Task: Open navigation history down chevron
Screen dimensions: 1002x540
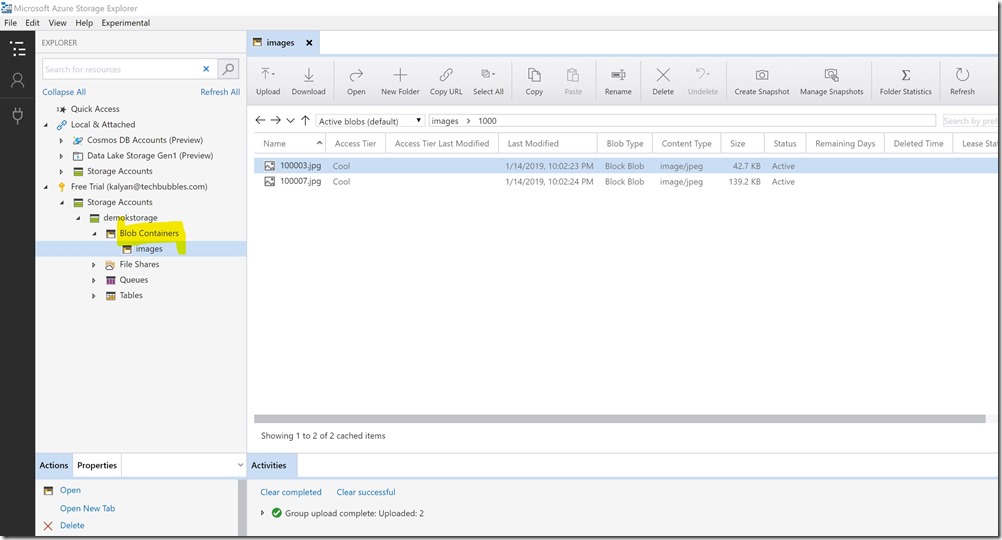Action: pyautogui.click(x=290, y=120)
